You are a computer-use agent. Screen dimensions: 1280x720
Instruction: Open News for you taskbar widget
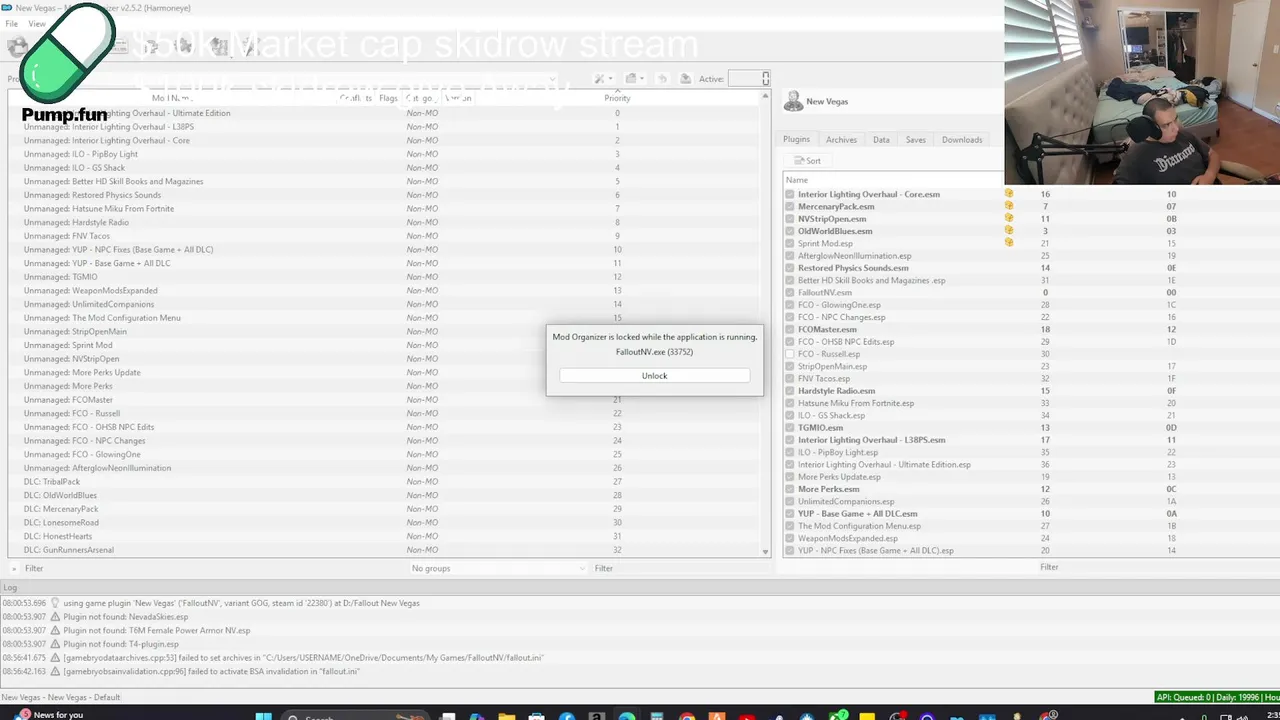click(x=48, y=715)
